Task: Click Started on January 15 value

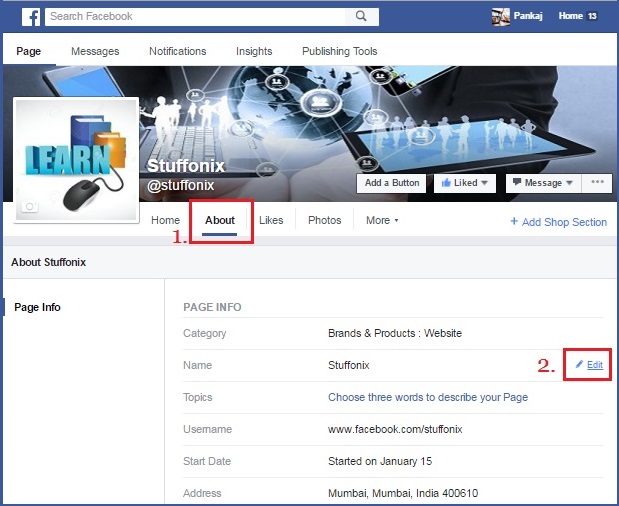Action: [x=380, y=461]
